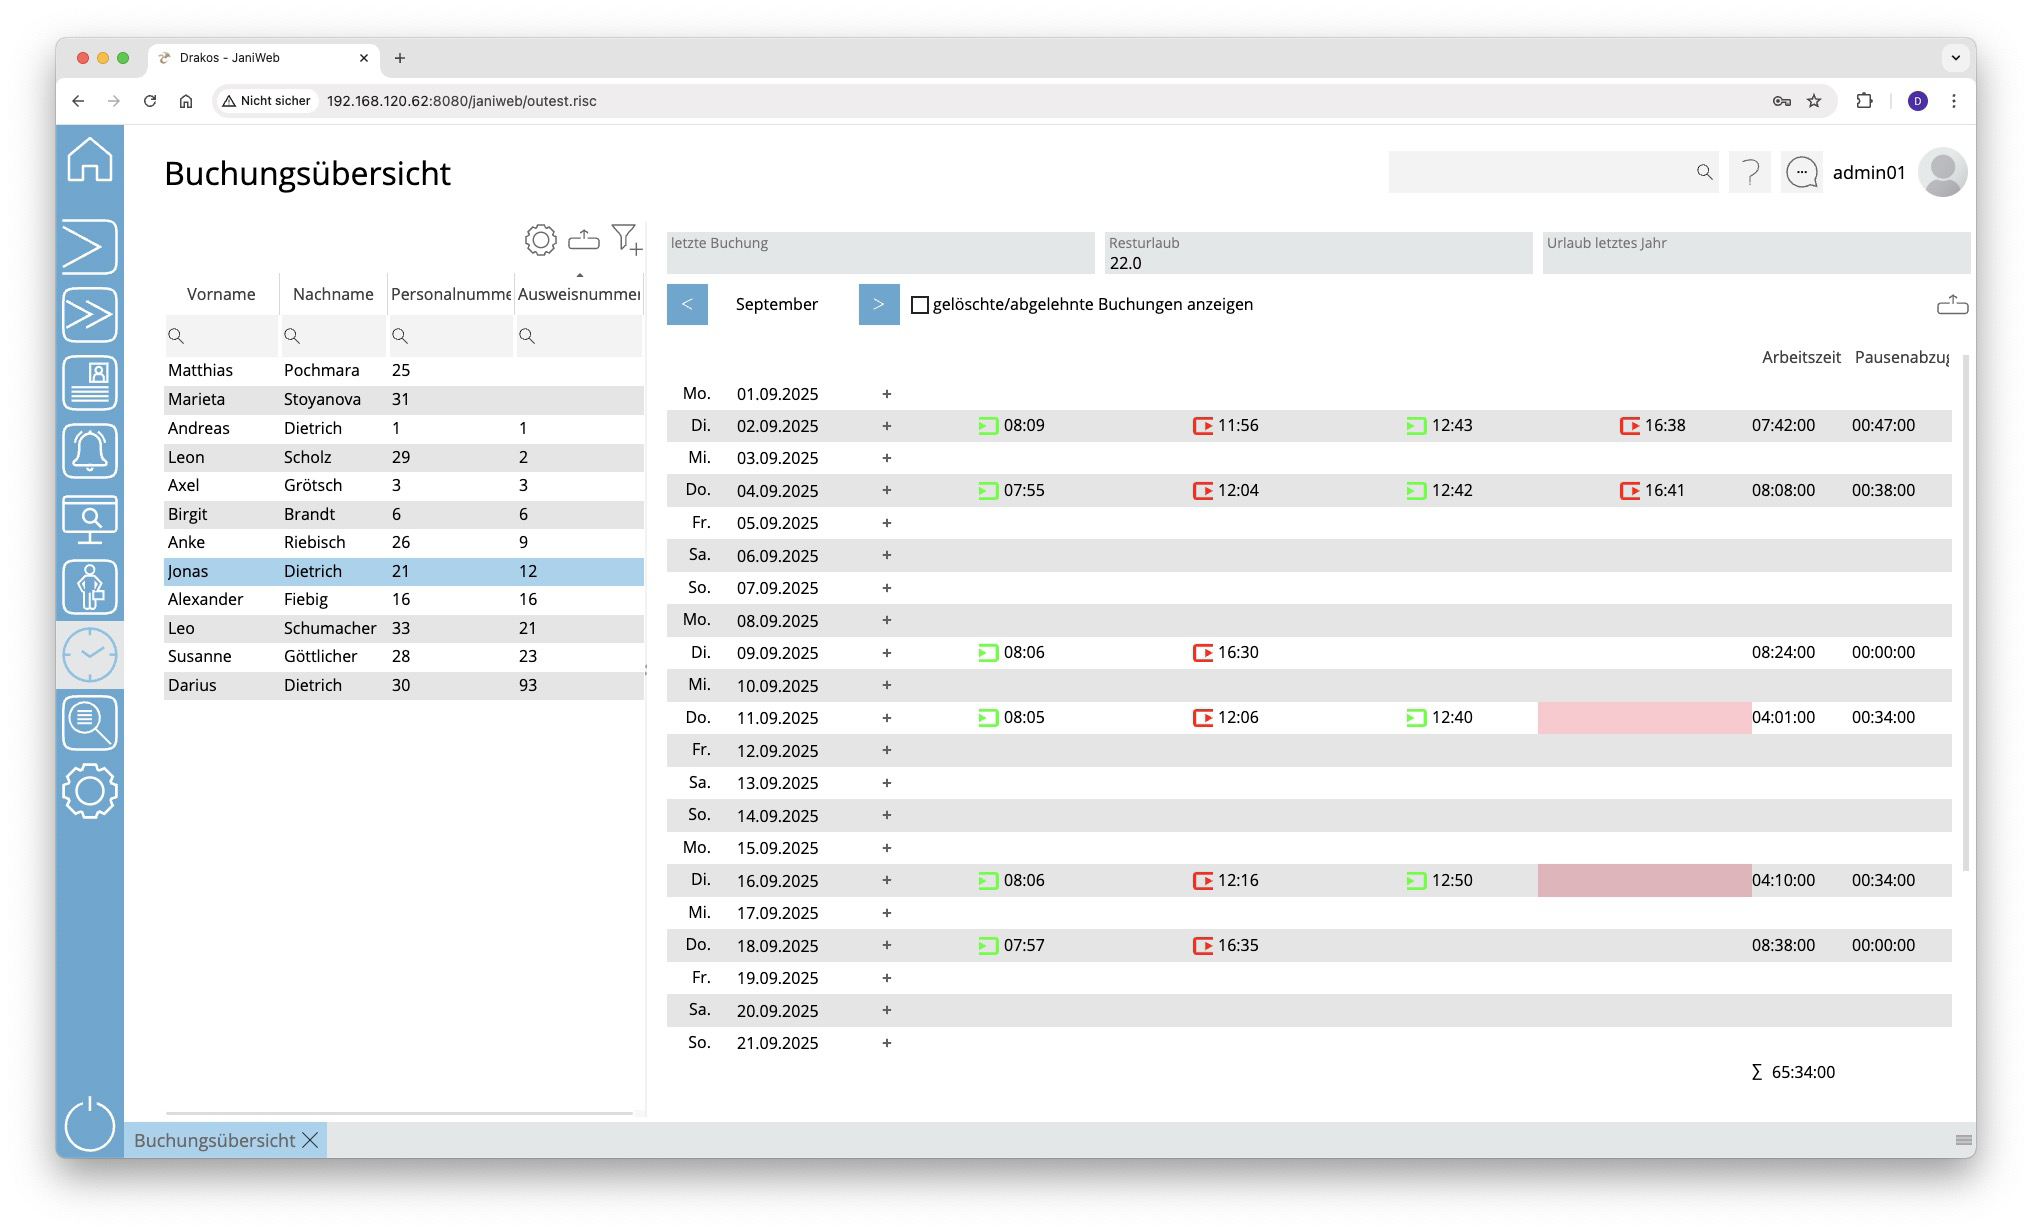Screen dimensions: 2032x1232
Task: Open the ID card sidebar icon
Action: (x=90, y=383)
